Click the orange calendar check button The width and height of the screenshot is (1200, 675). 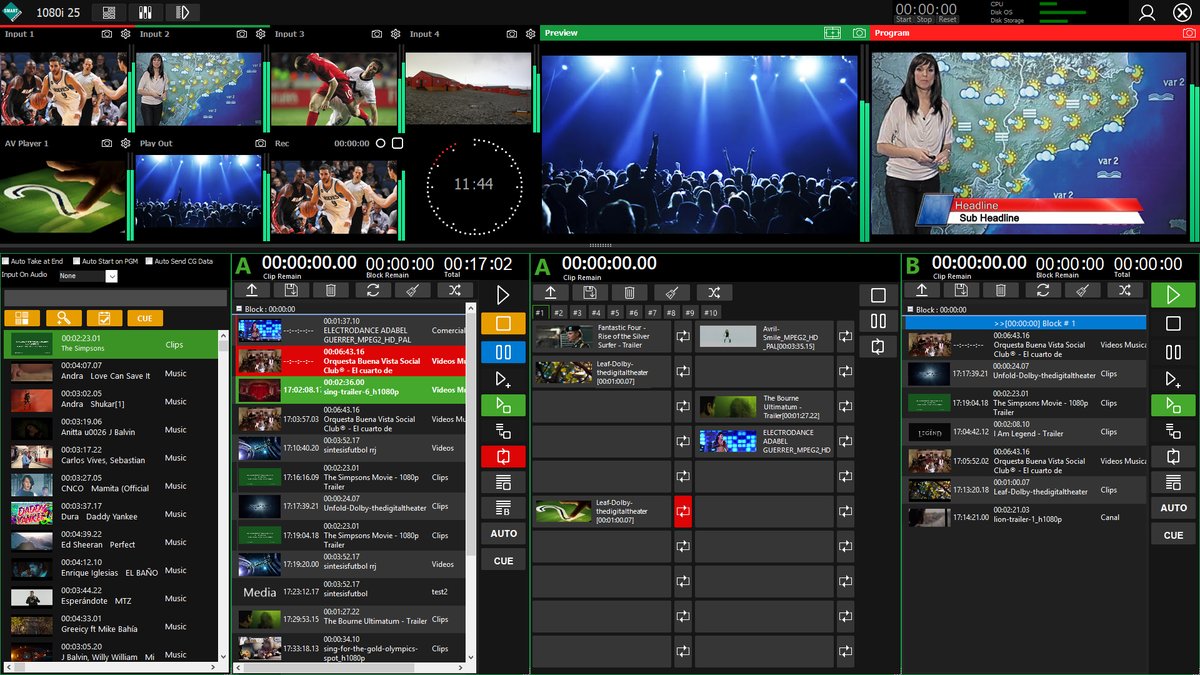[x=103, y=318]
